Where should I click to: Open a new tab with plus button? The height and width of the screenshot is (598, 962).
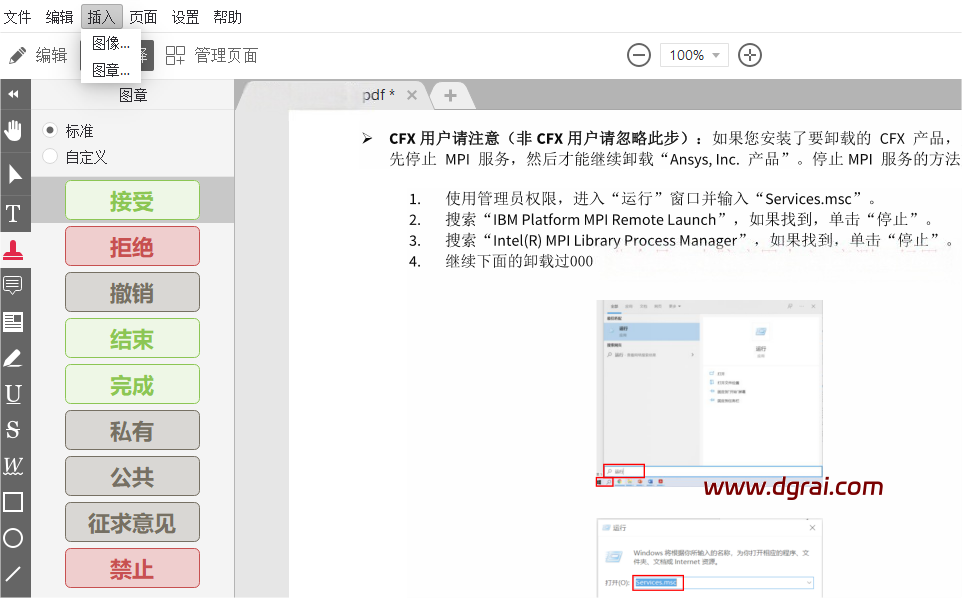tap(450, 95)
